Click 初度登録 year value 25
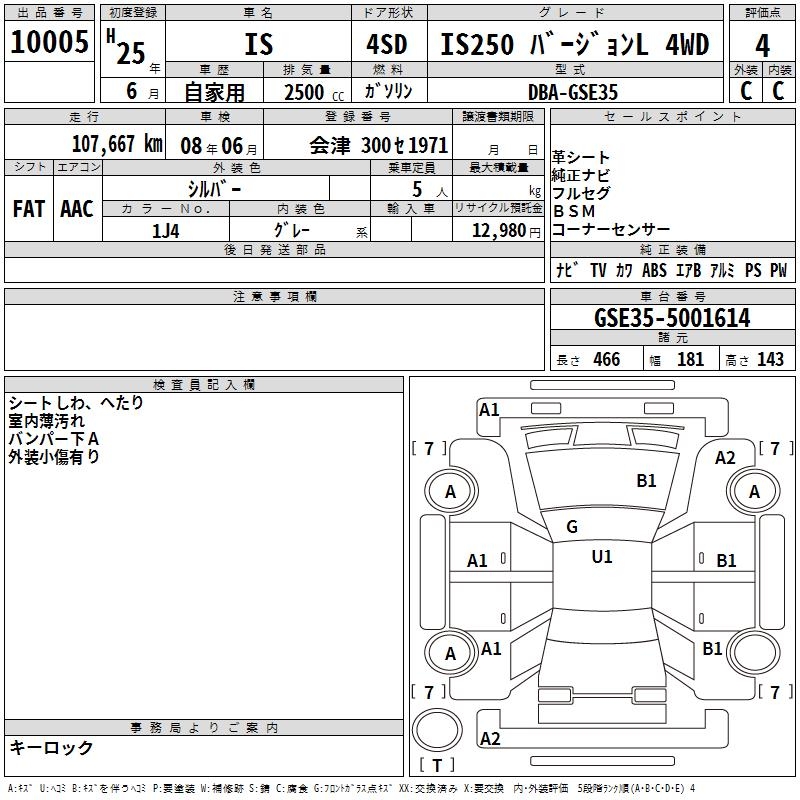 tap(131, 54)
